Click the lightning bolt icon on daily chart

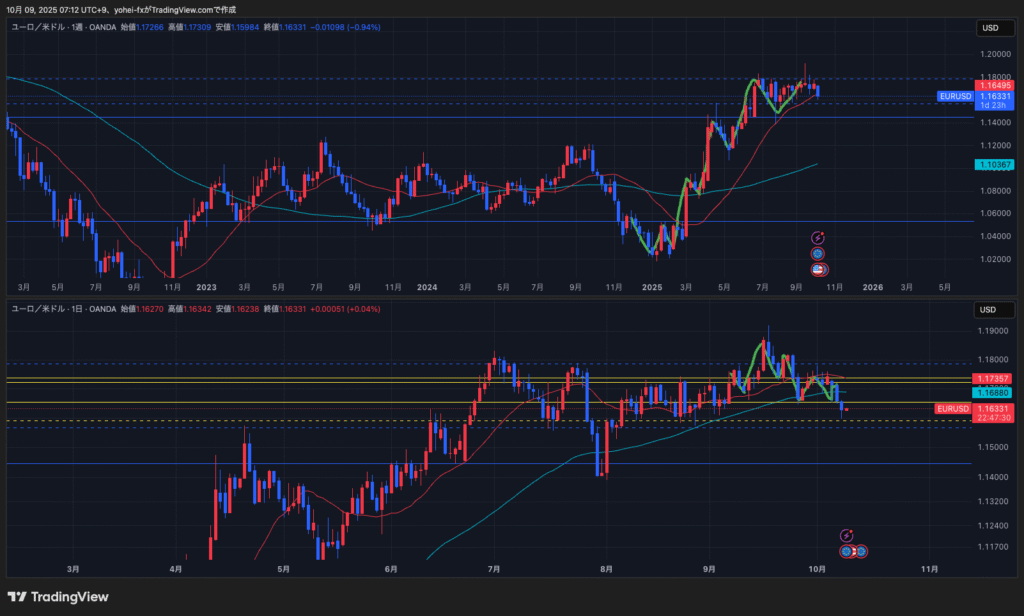click(846, 536)
